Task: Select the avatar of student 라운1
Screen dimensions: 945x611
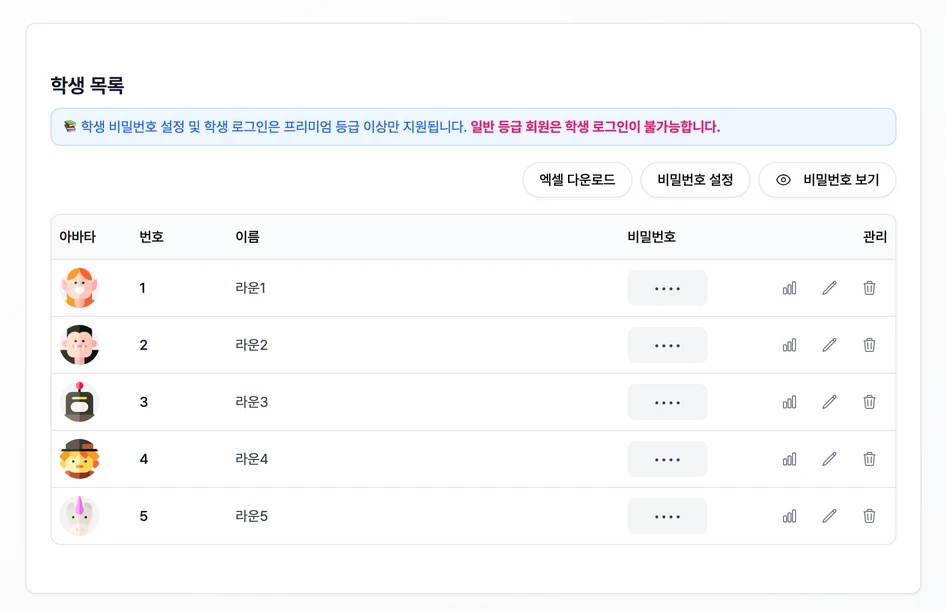Action: pyautogui.click(x=79, y=288)
